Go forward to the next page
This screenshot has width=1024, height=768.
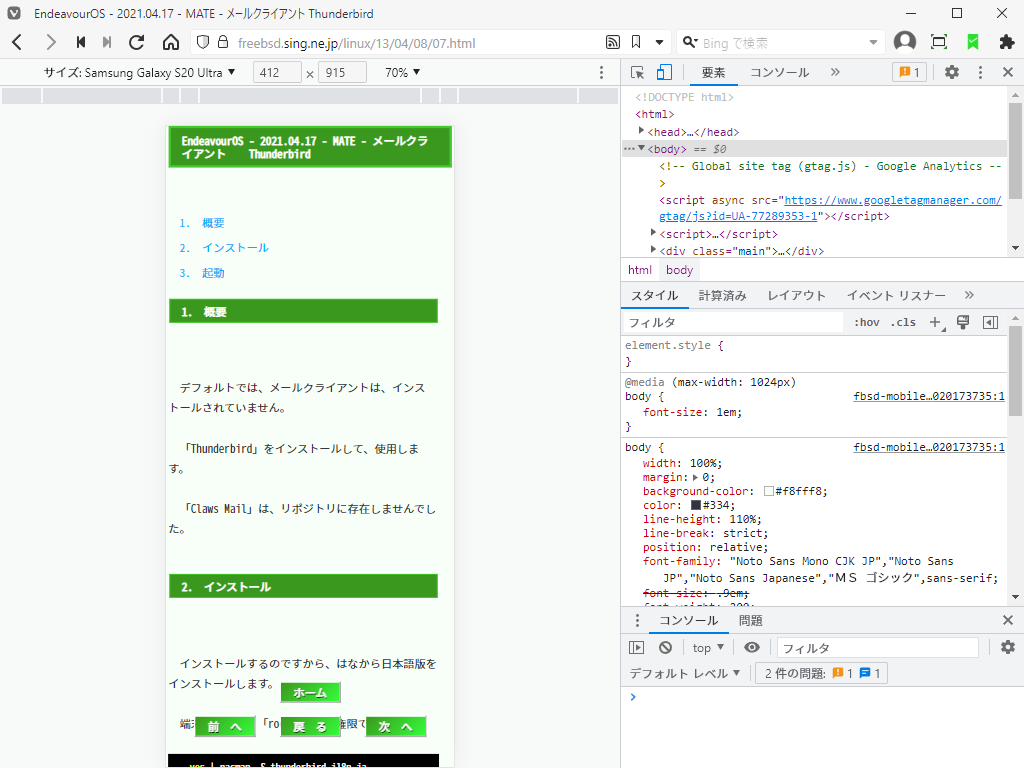click(50, 43)
